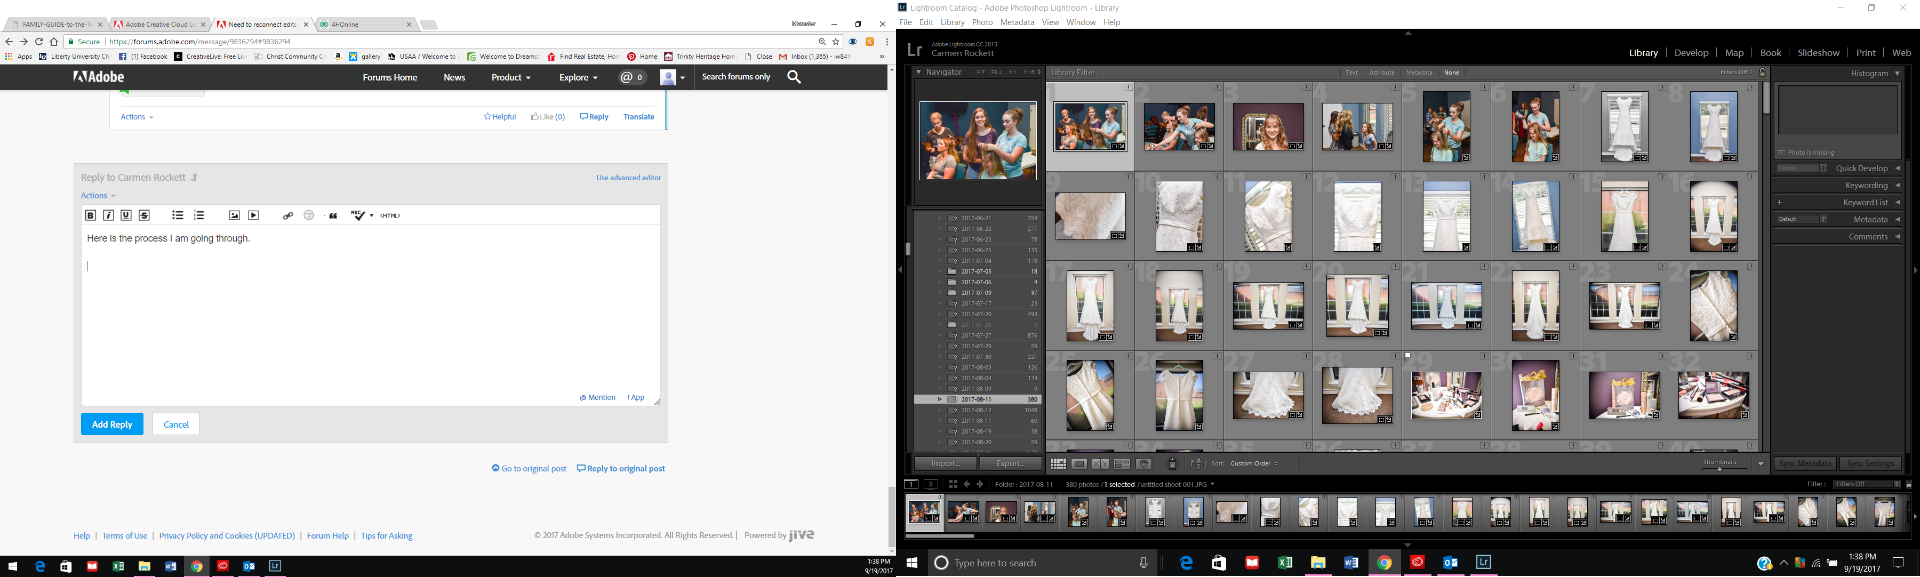Click the Go to original post link
The image size is (1920, 577).
(x=529, y=468)
